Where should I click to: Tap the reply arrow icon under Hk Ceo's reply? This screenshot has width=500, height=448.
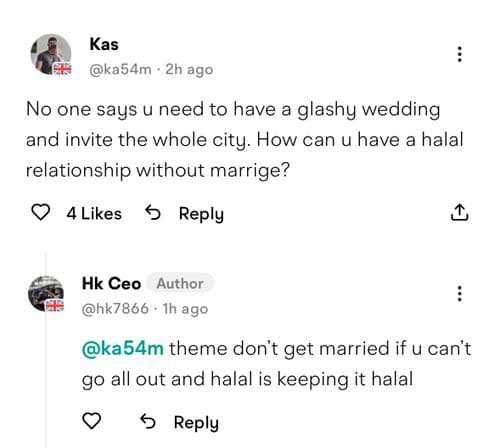tap(148, 421)
